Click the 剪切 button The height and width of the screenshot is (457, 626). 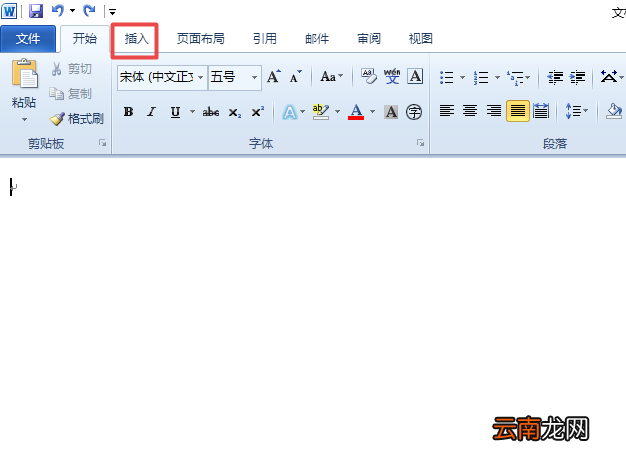click(x=71, y=69)
